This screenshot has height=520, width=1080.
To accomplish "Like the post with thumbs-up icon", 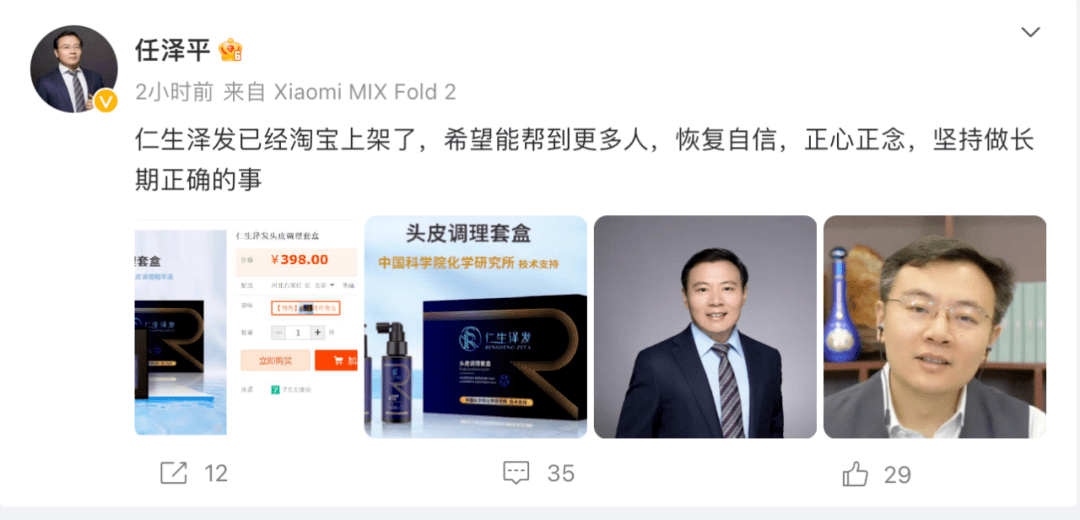I will pos(855,473).
